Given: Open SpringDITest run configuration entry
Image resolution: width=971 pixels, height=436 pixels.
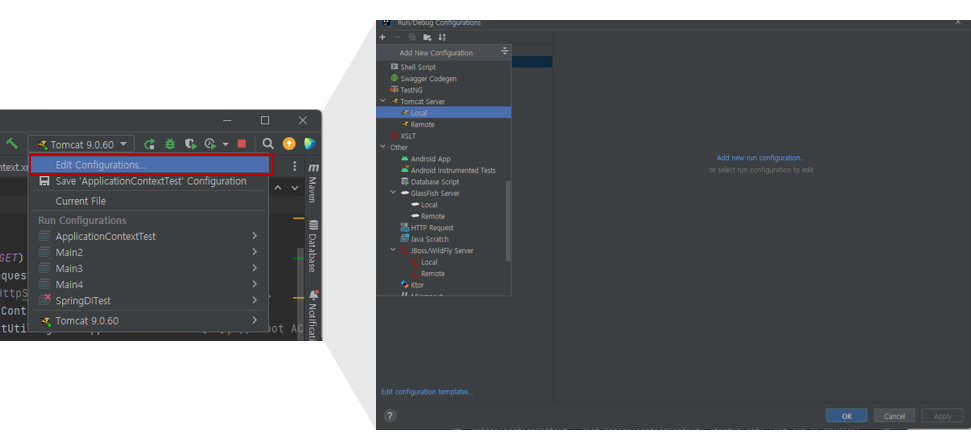Looking at the screenshot, I should click(x=149, y=300).
